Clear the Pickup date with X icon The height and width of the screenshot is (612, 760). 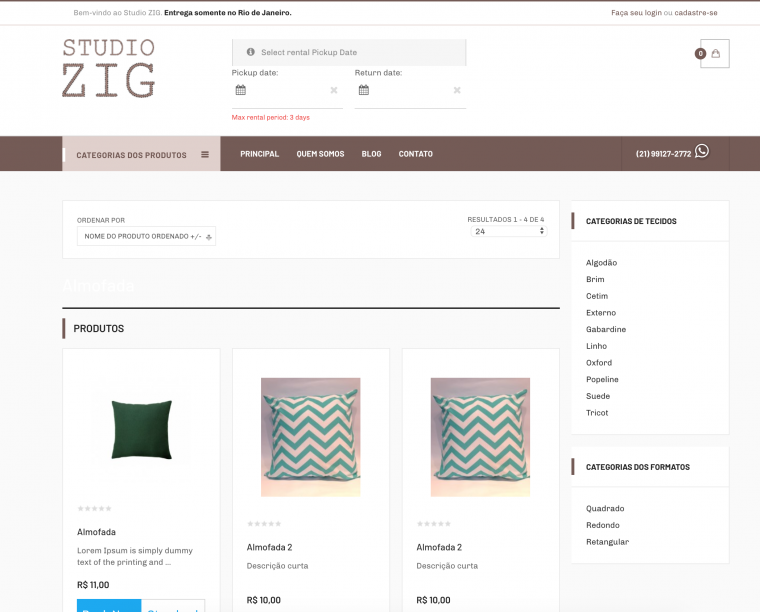(333, 90)
